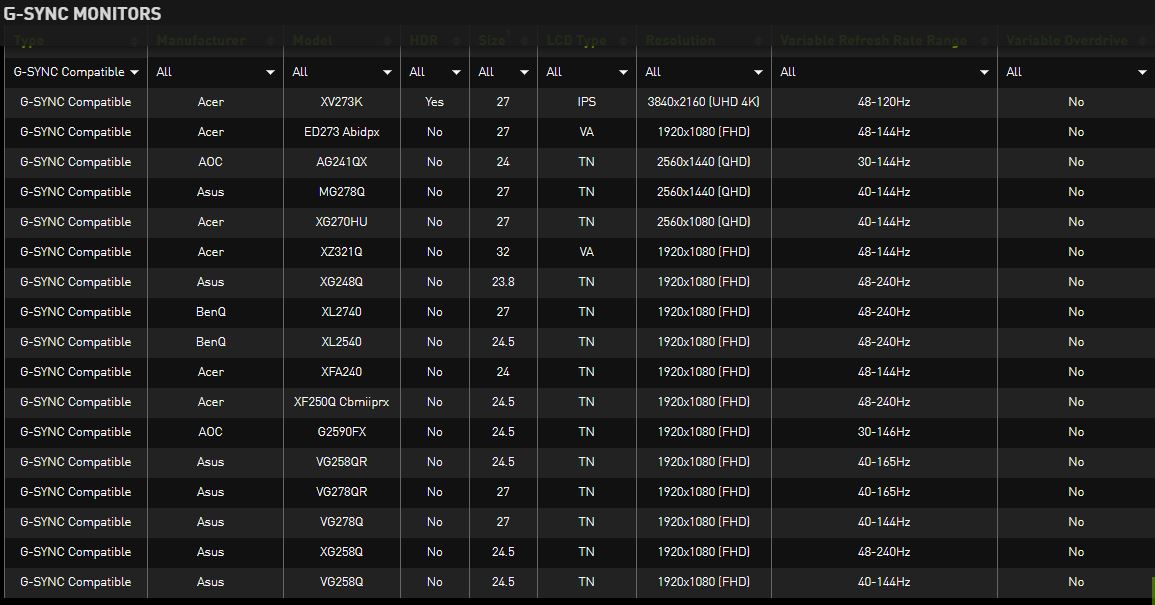The image size is (1155, 605).
Task: Click the 2560x1440 (QHD) cell in MG278Q row
Action: 703,192
